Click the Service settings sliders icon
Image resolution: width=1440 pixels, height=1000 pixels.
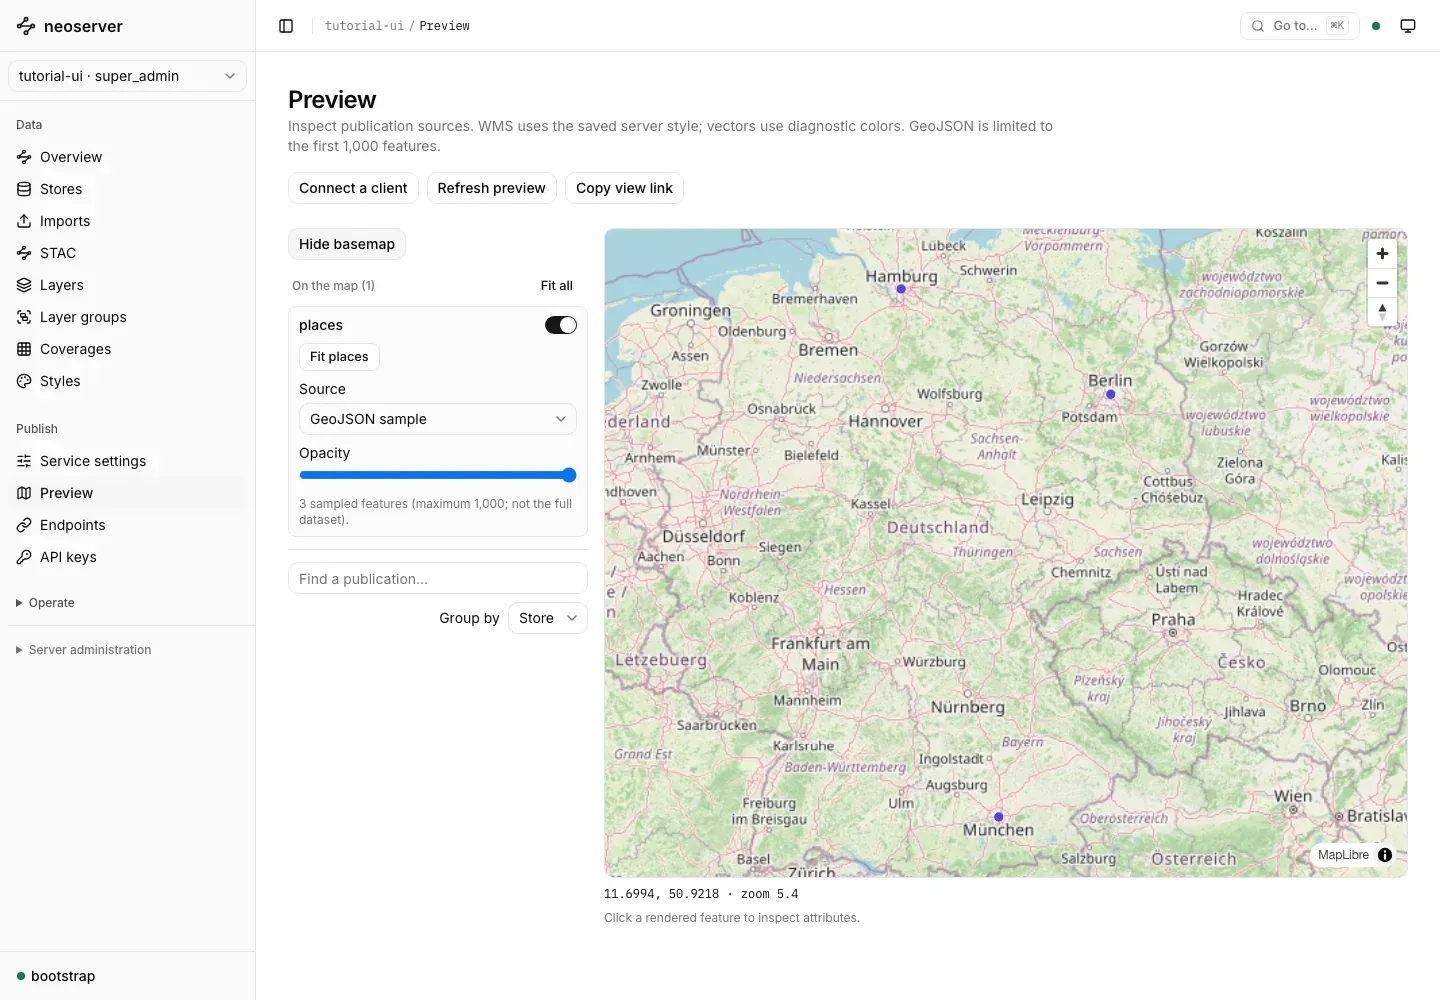[x=24, y=461]
